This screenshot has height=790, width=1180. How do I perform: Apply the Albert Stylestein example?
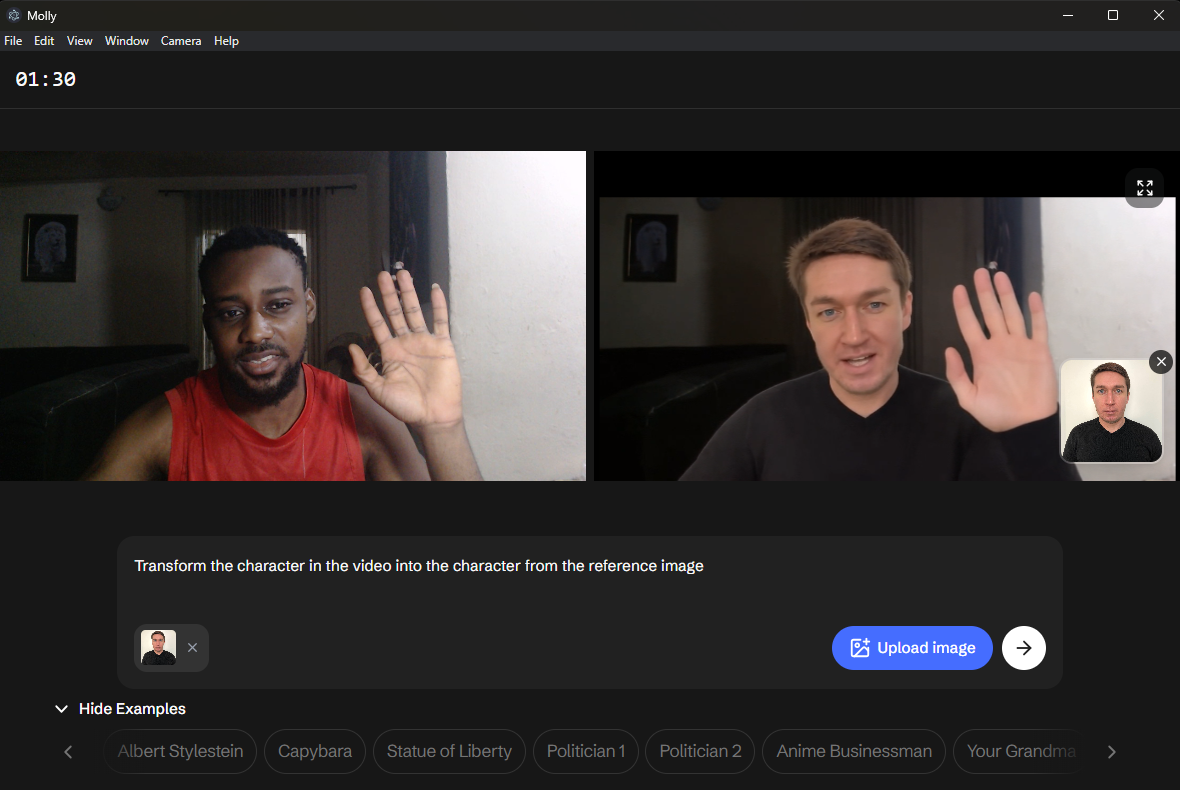click(x=180, y=751)
